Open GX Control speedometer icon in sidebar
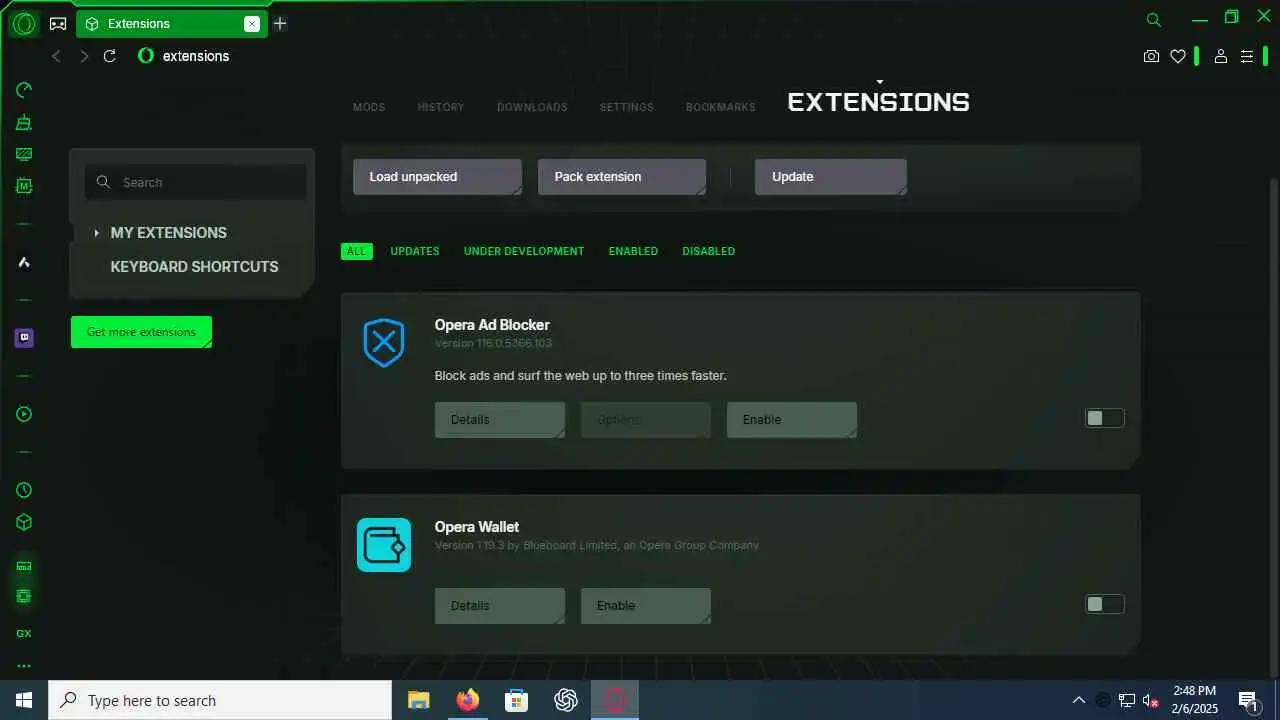Viewport: 1280px width, 720px height. pos(24,90)
